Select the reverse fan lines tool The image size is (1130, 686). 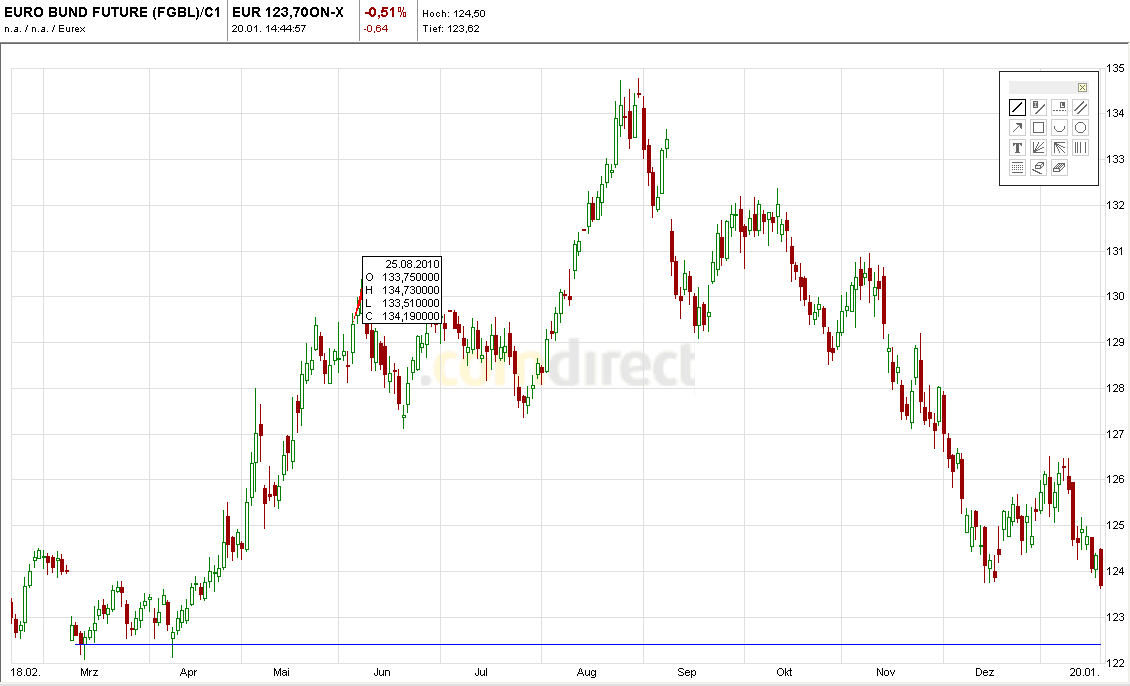coord(1059,147)
